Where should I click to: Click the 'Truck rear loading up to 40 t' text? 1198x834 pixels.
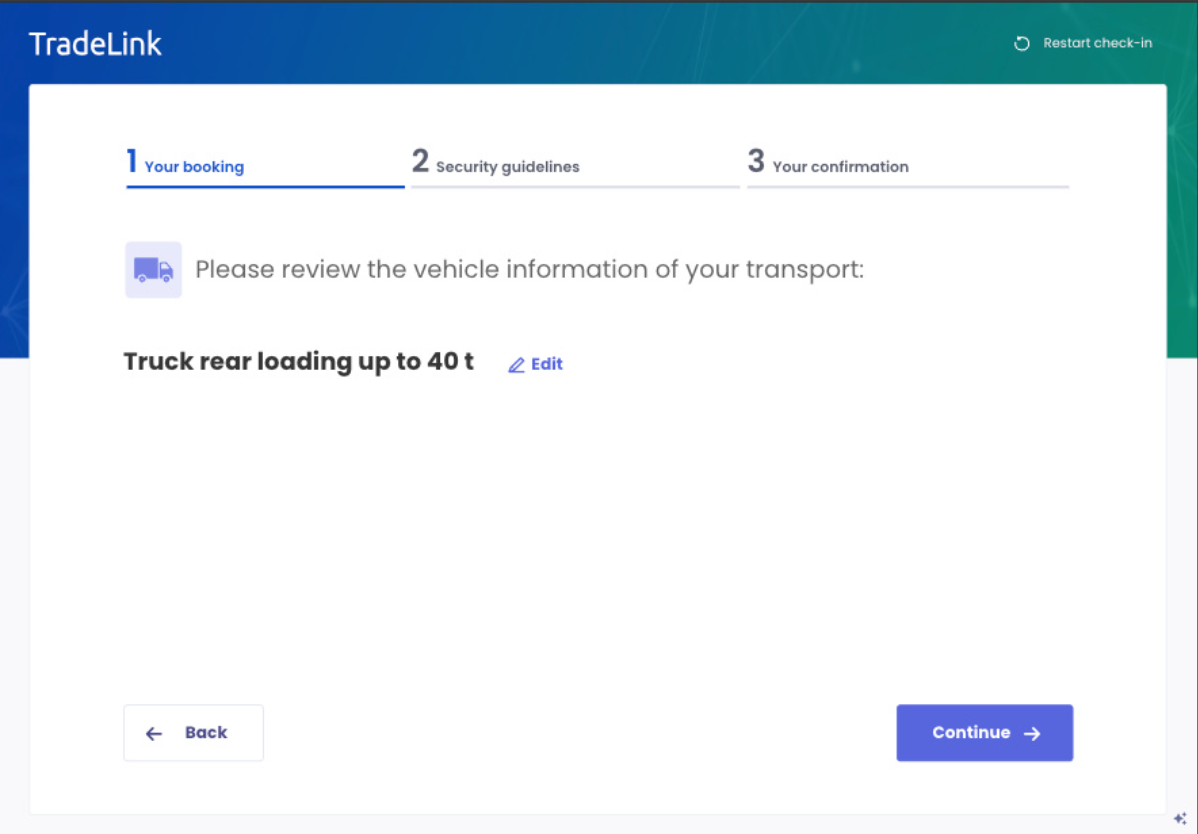pyautogui.click(x=298, y=362)
